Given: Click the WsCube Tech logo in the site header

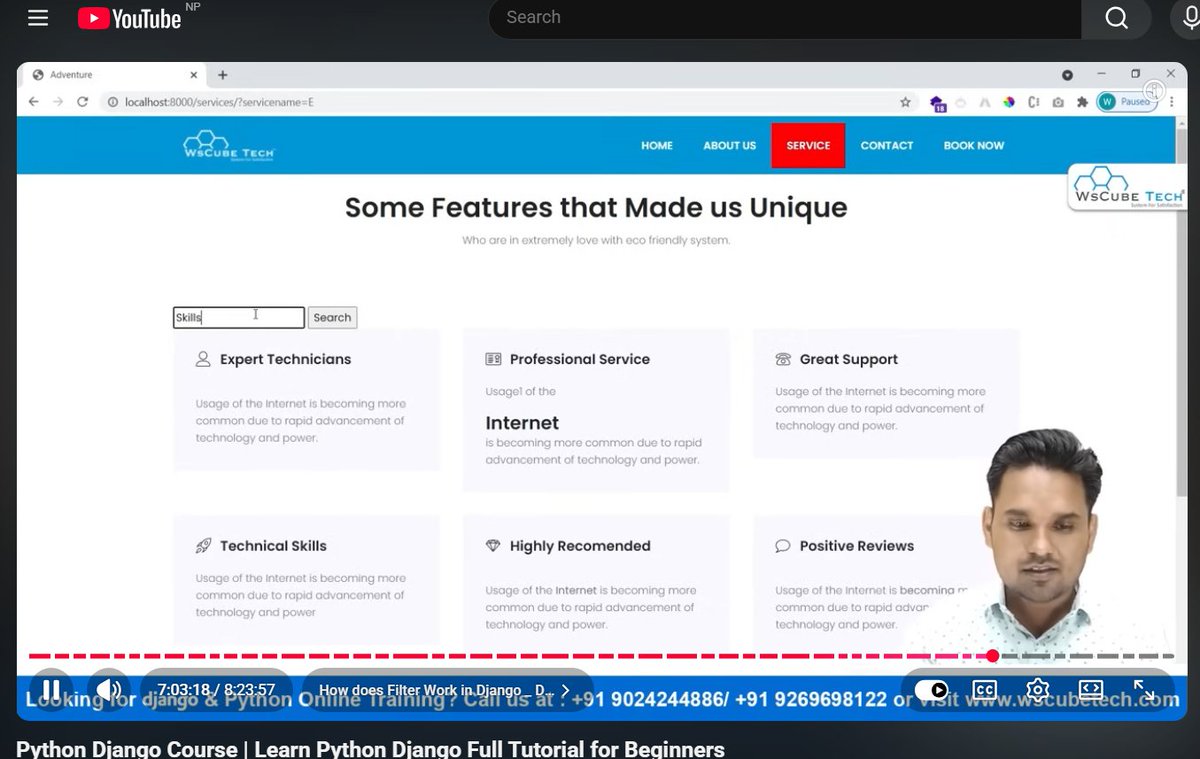Looking at the screenshot, I should 229,145.
